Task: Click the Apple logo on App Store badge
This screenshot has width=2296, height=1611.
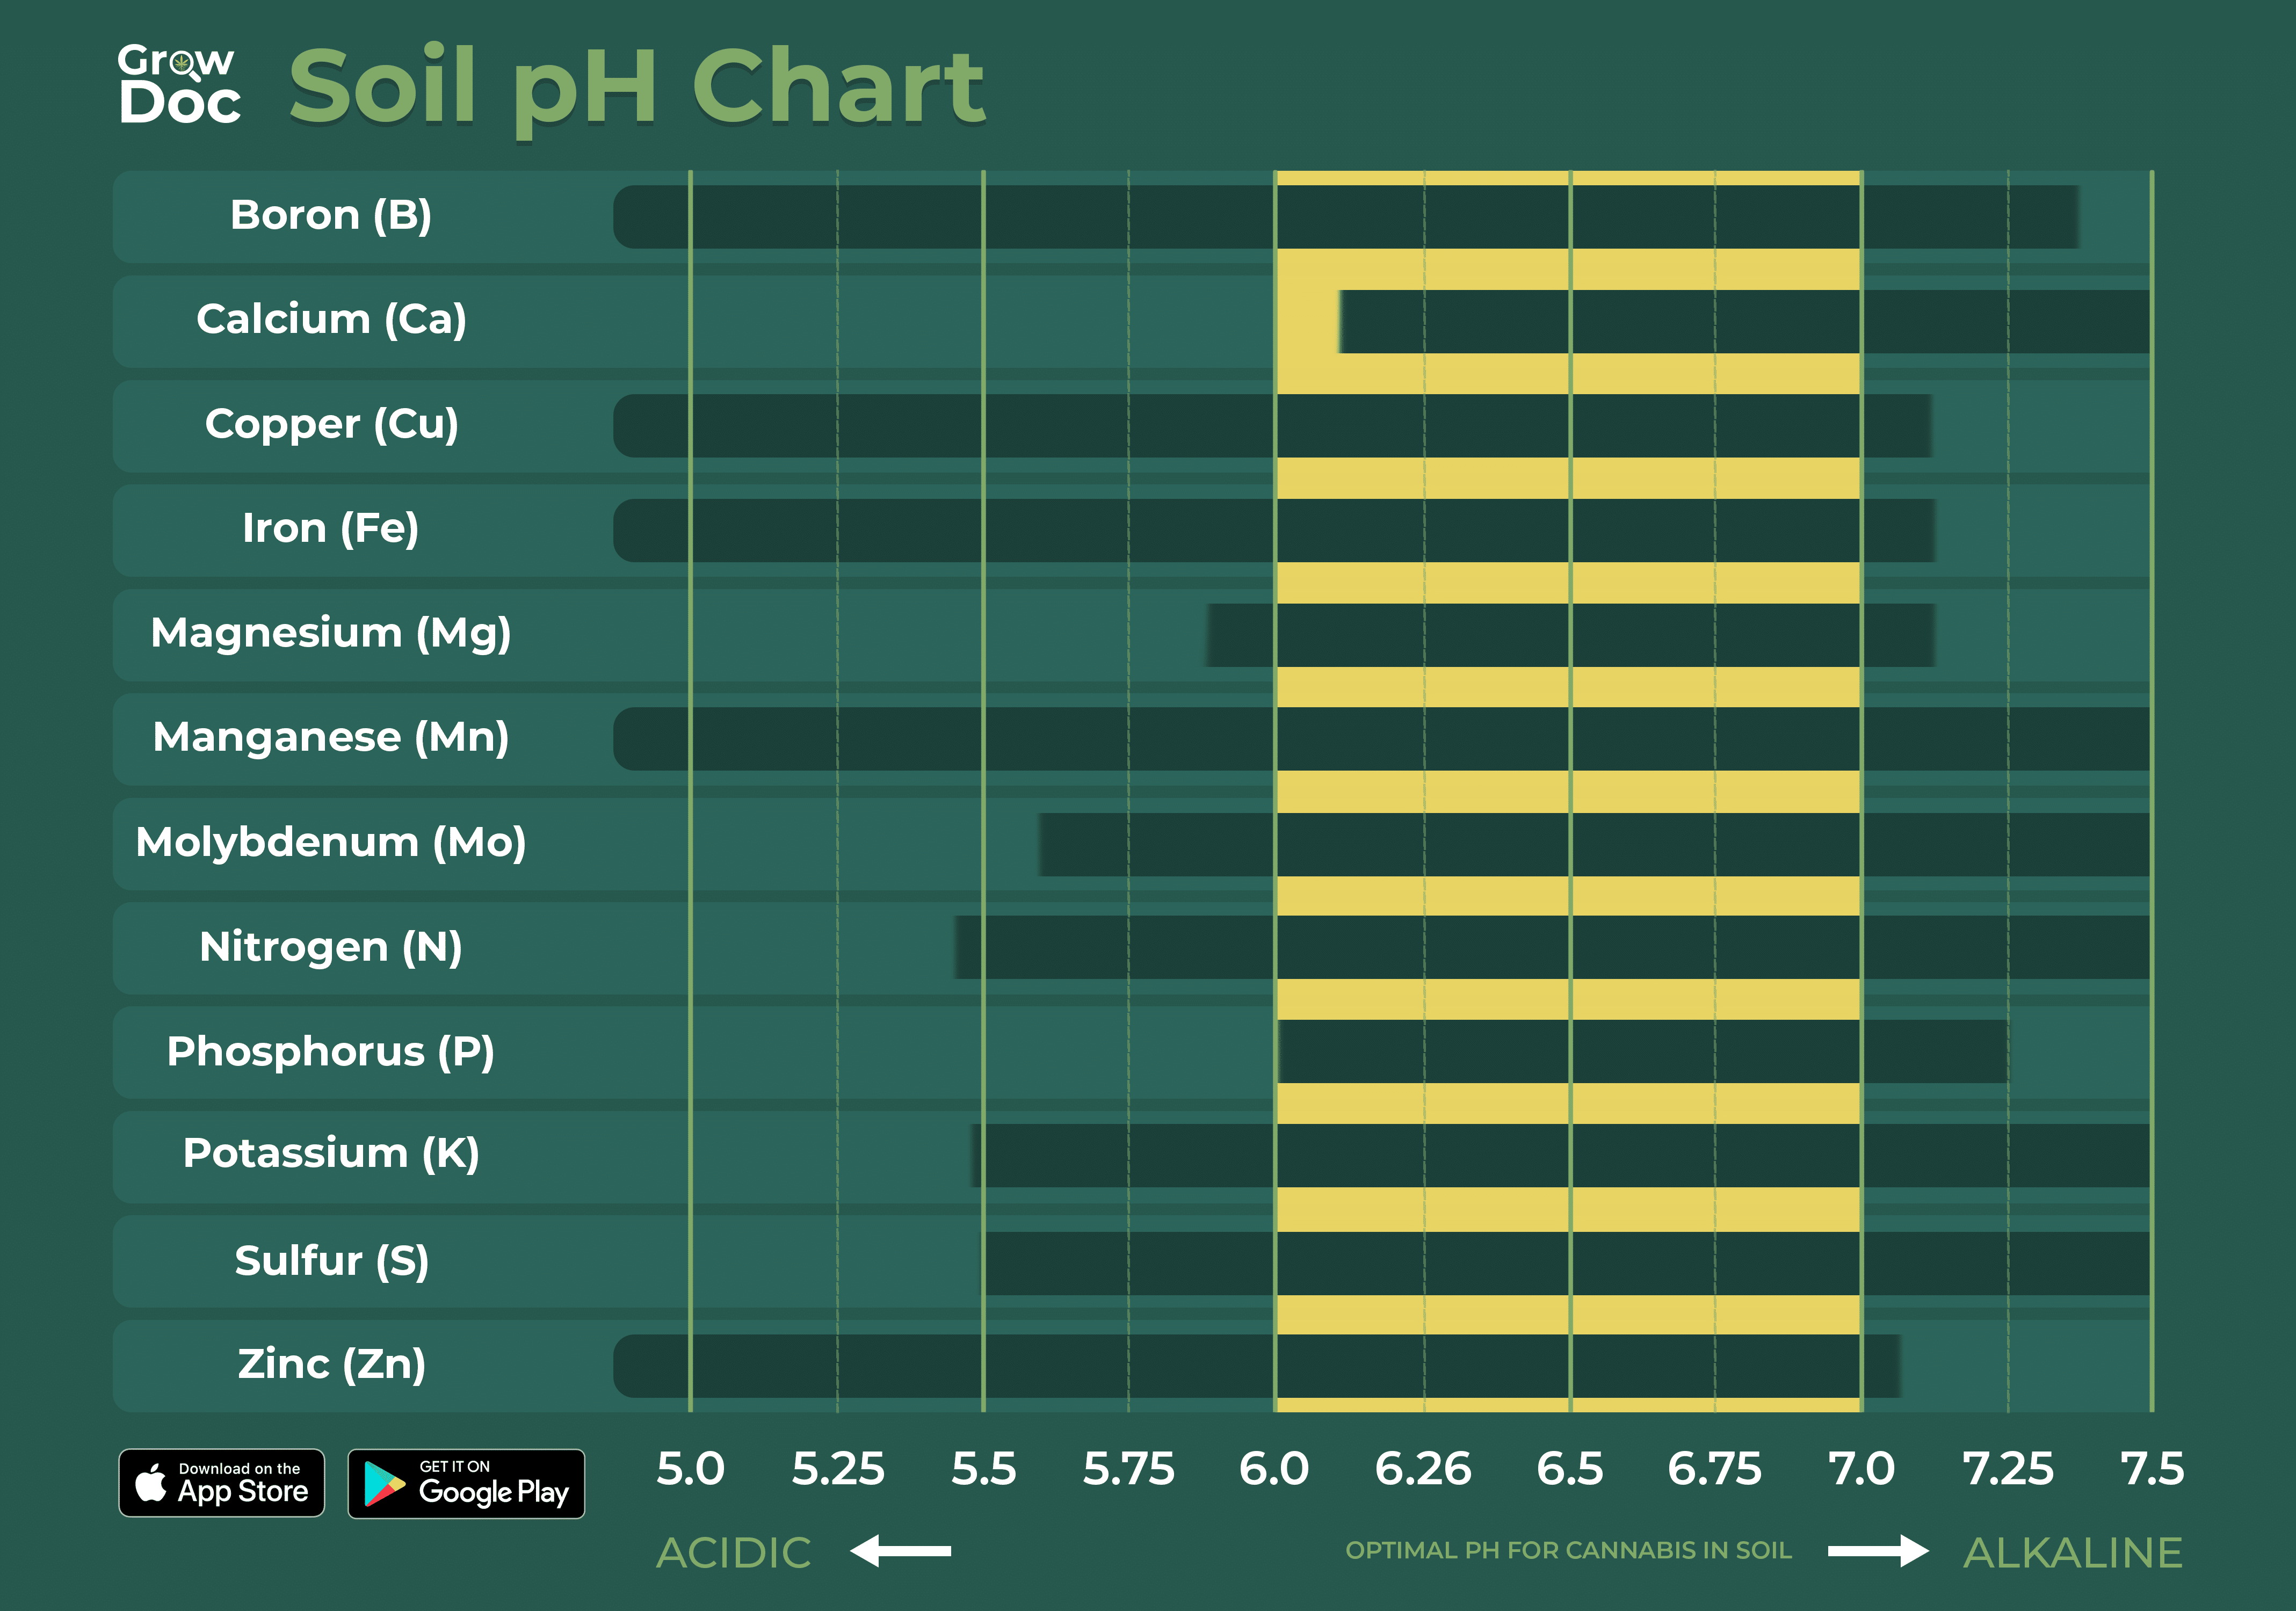Action: click(151, 1483)
